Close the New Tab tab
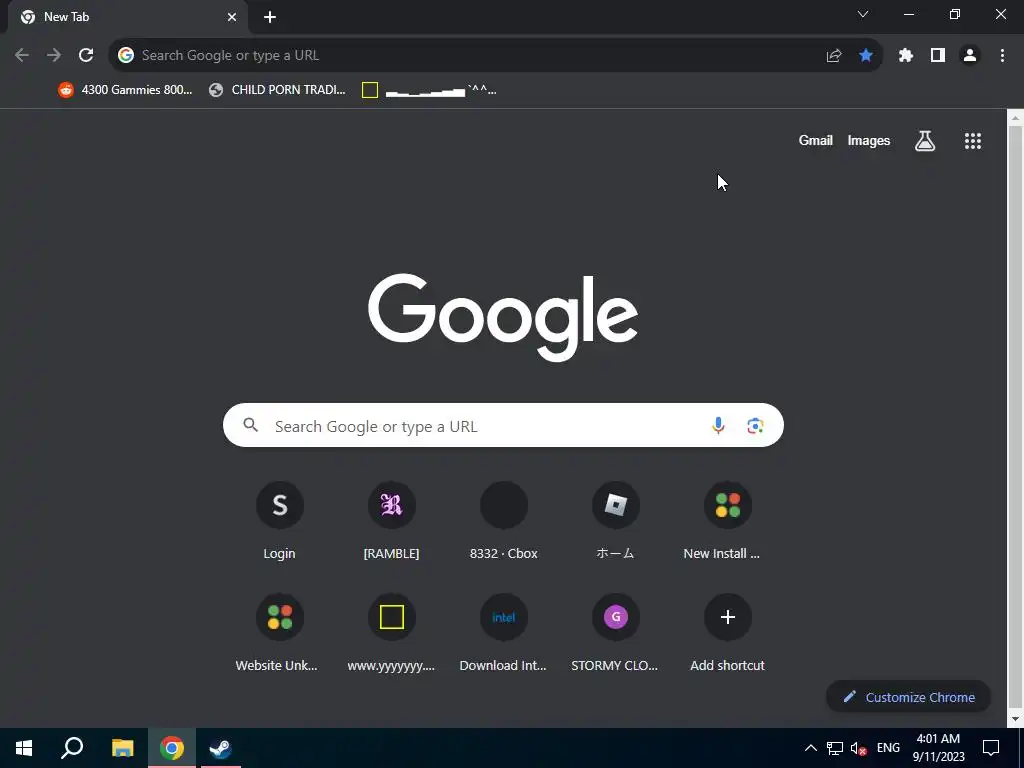 point(232,17)
